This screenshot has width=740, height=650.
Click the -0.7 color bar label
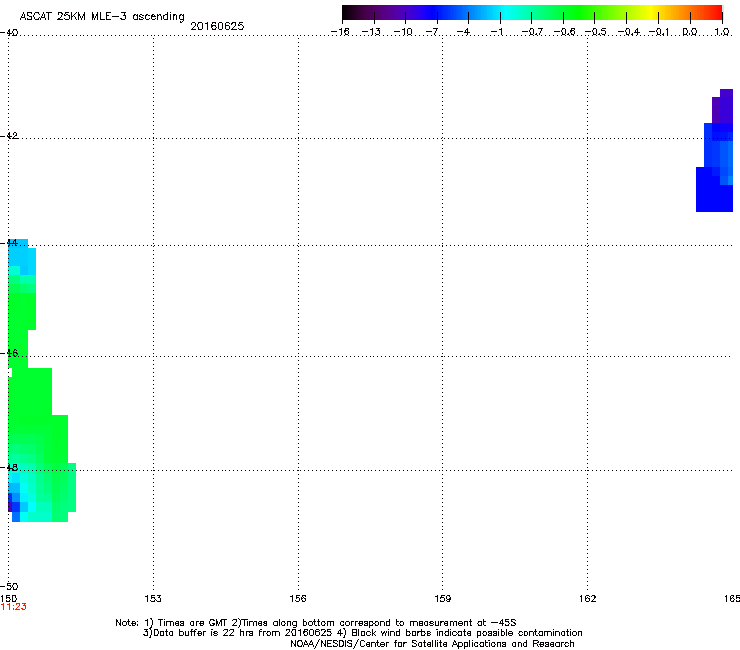[x=532, y=32]
